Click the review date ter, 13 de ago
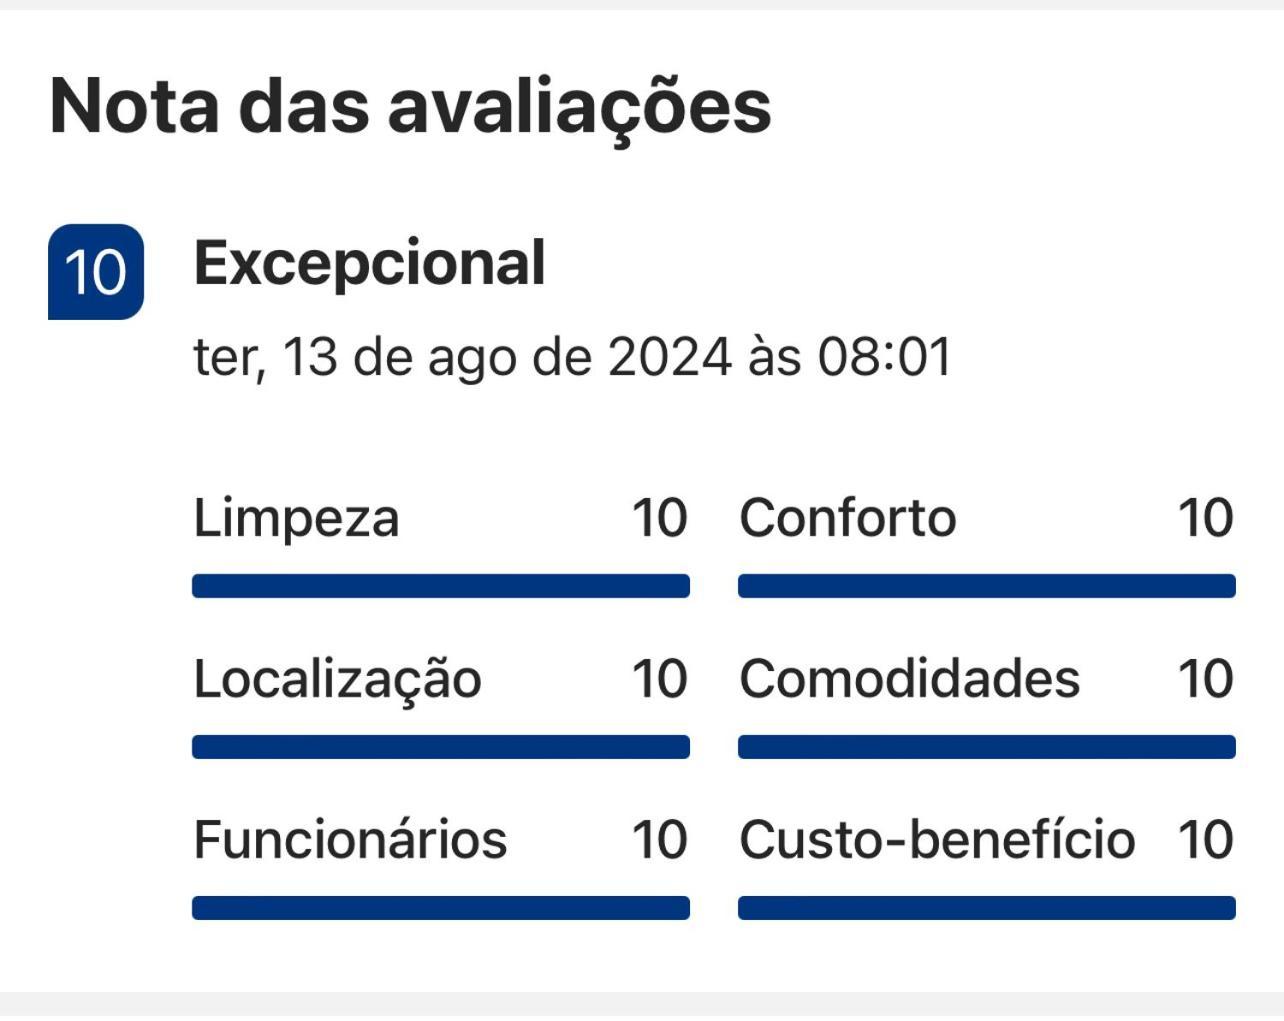This screenshot has width=1284, height=1021. [x=572, y=357]
